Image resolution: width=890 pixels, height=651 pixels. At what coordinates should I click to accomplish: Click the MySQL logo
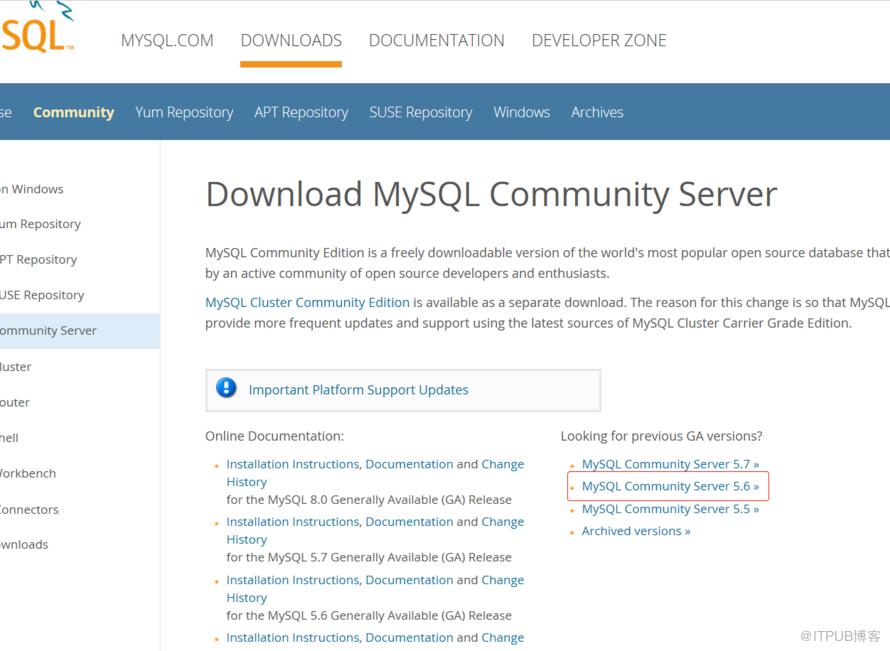[x=37, y=27]
